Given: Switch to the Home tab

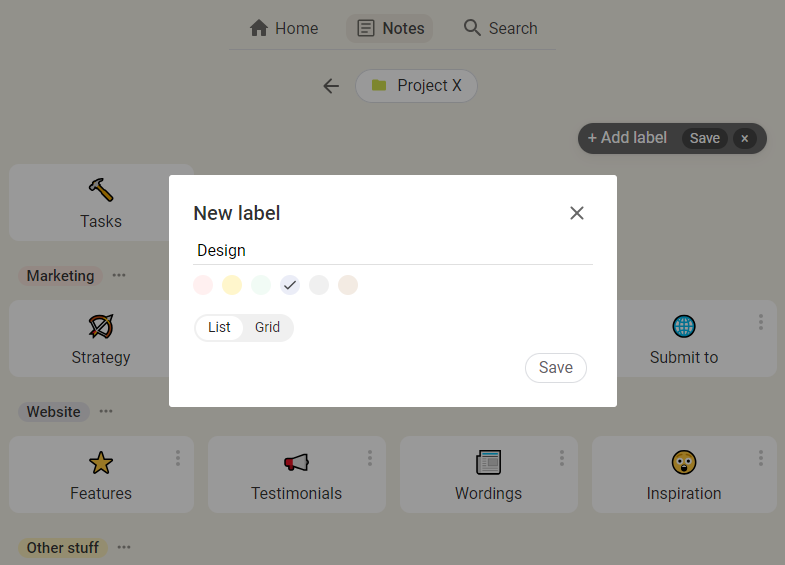Looking at the screenshot, I should click(x=284, y=29).
